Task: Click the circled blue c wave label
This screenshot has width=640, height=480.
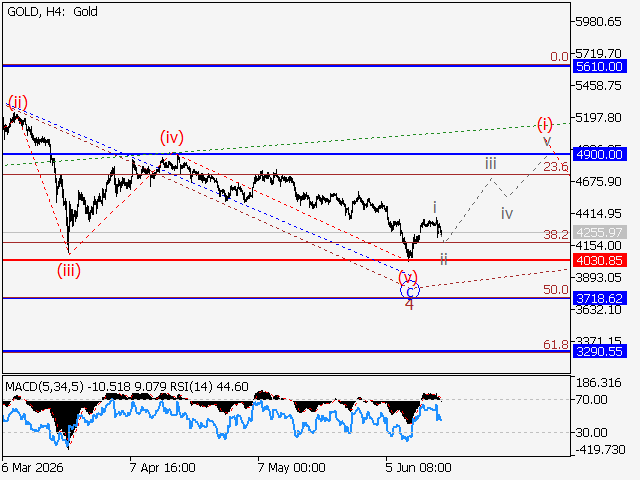Action: (410, 291)
